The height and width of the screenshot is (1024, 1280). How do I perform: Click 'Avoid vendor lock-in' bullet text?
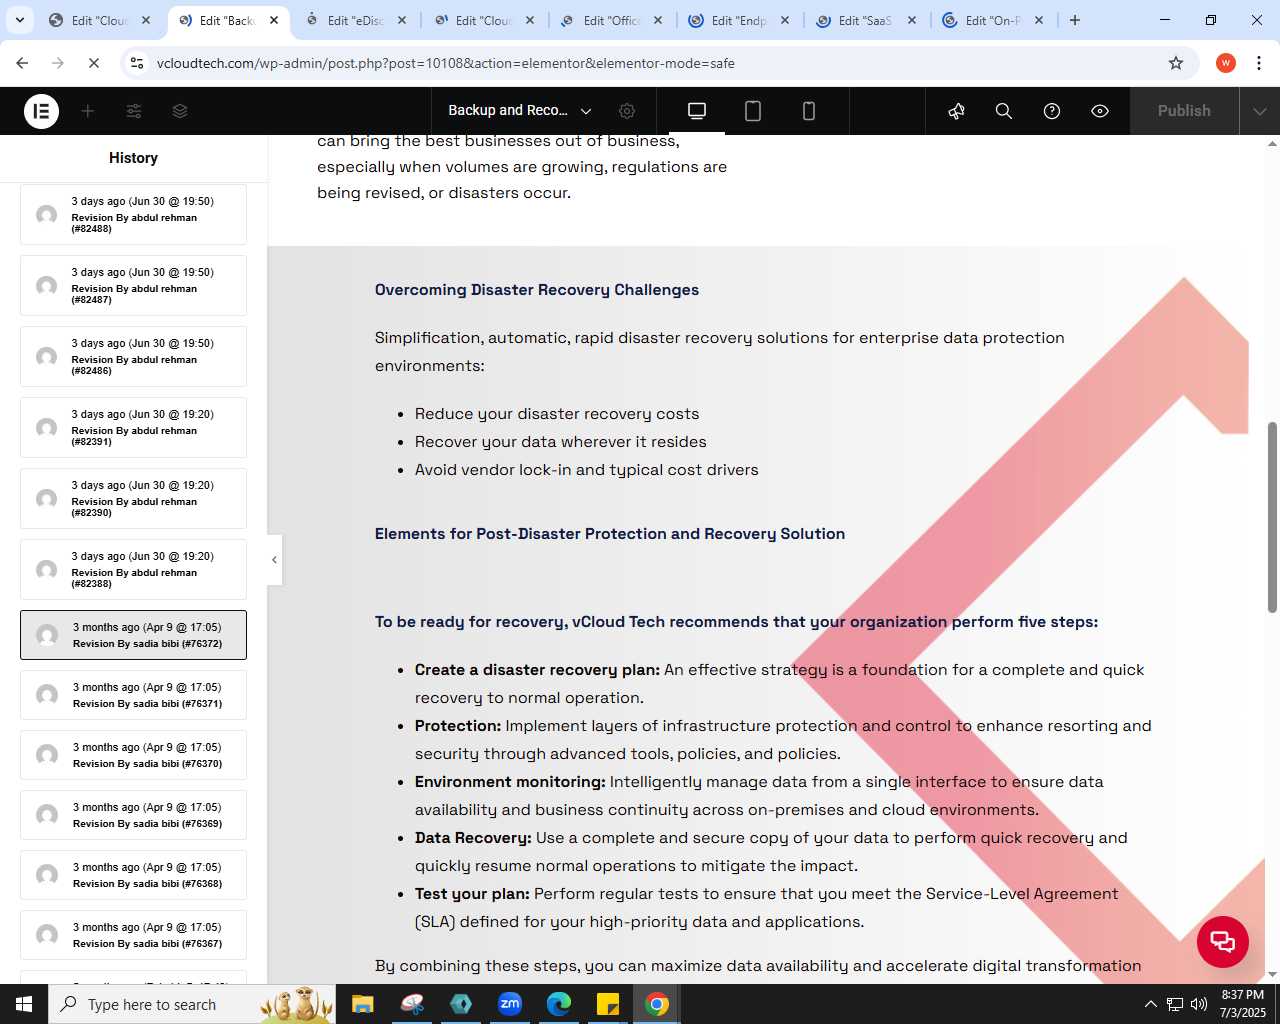(x=587, y=470)
